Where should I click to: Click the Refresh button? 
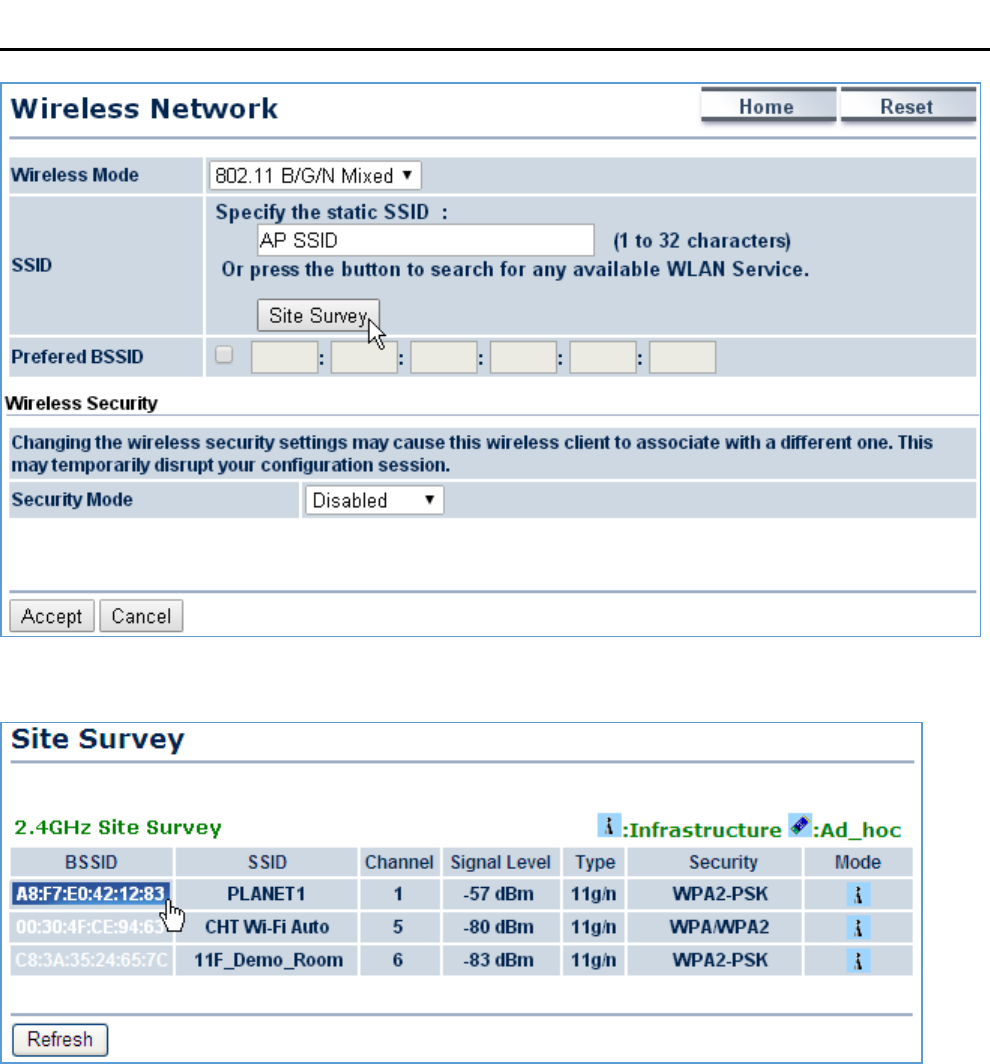tap(60, 1040)
